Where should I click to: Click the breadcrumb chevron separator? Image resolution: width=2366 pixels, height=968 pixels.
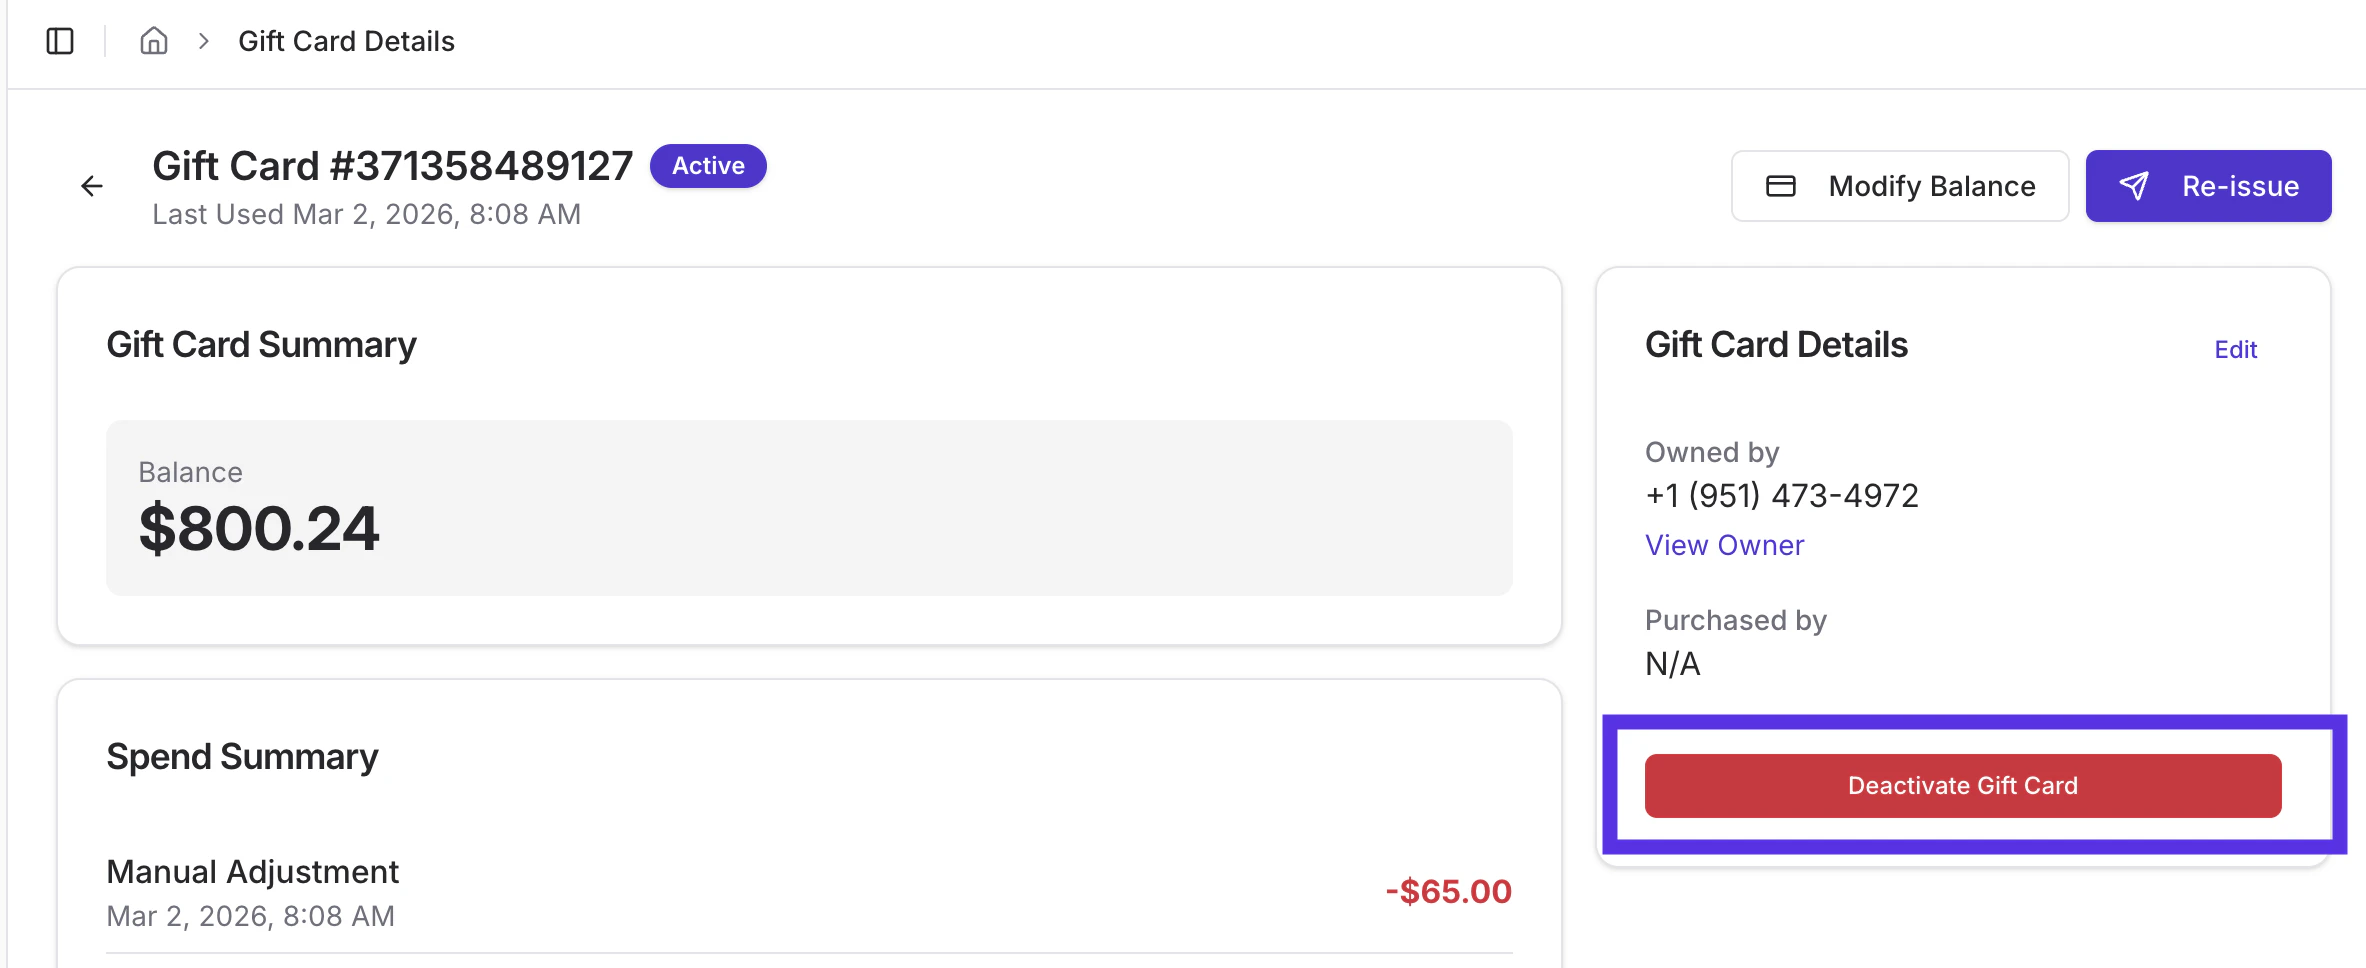[x=204, y=41]
